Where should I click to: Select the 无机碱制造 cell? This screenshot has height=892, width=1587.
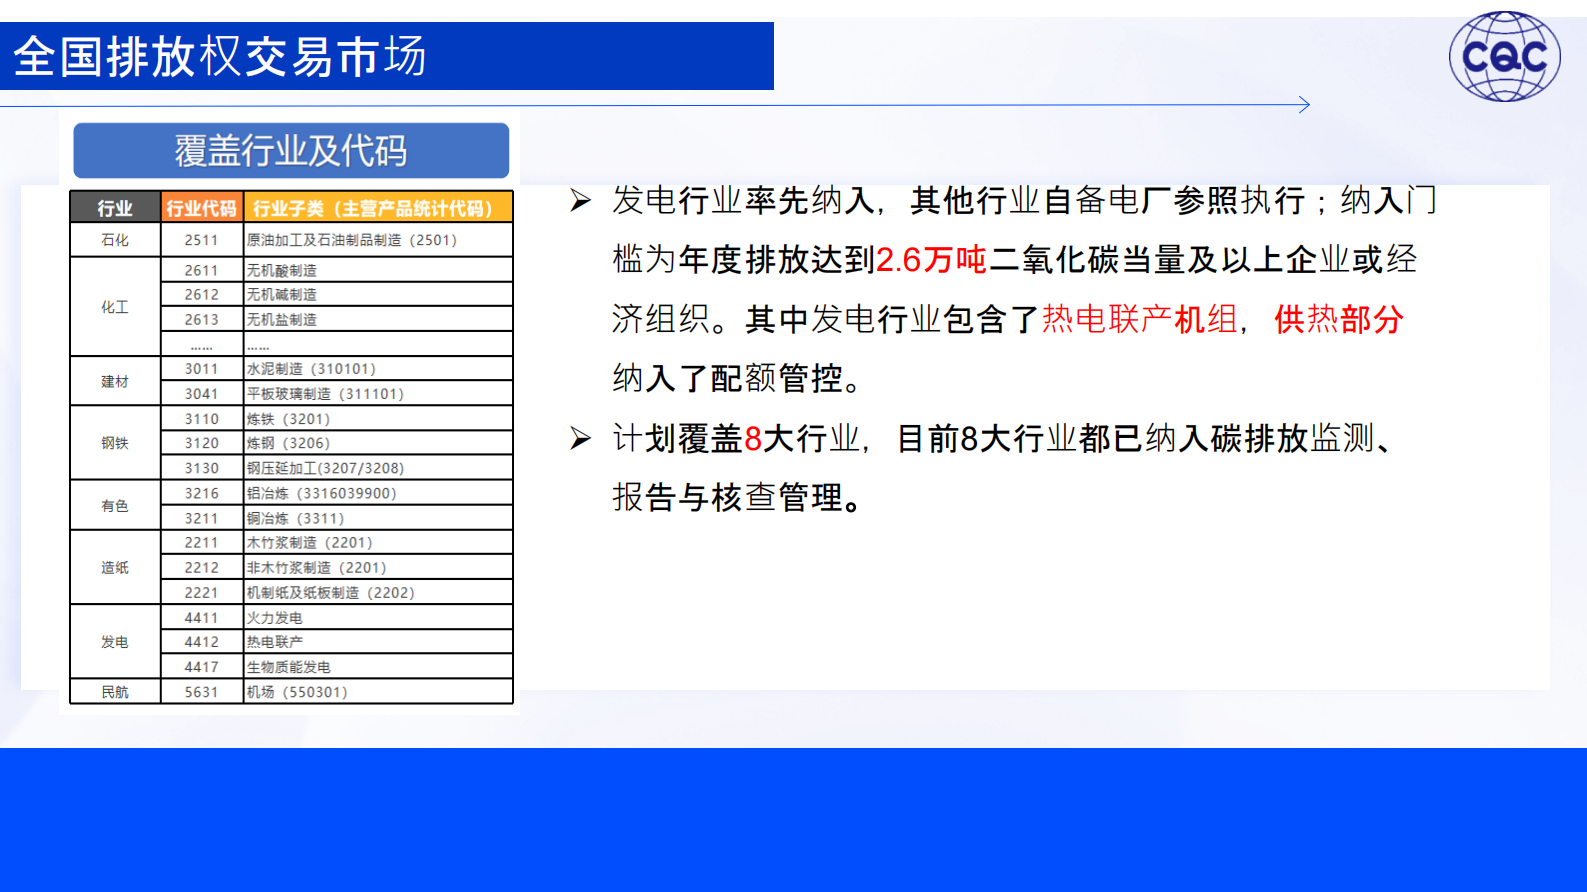tap(378, 294)
